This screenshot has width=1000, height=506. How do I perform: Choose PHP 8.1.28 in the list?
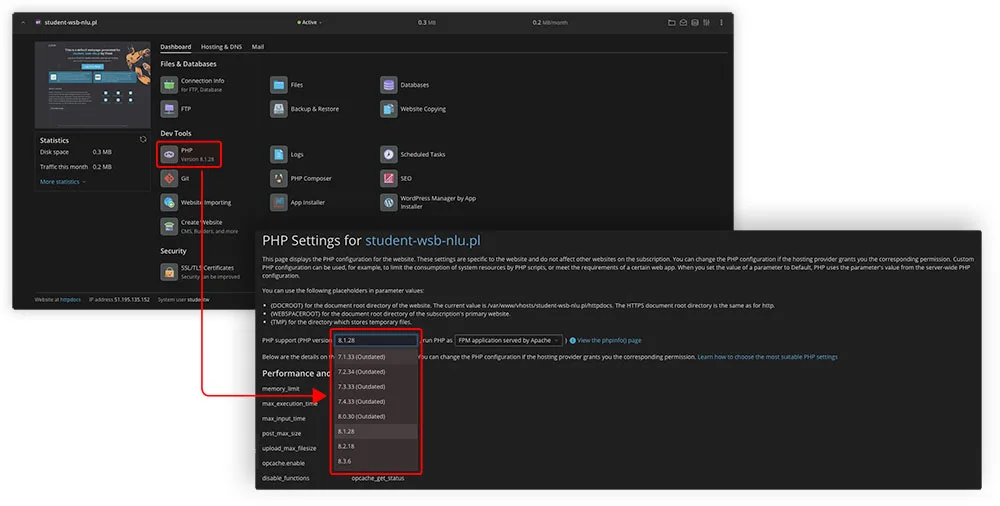point(376,431)
